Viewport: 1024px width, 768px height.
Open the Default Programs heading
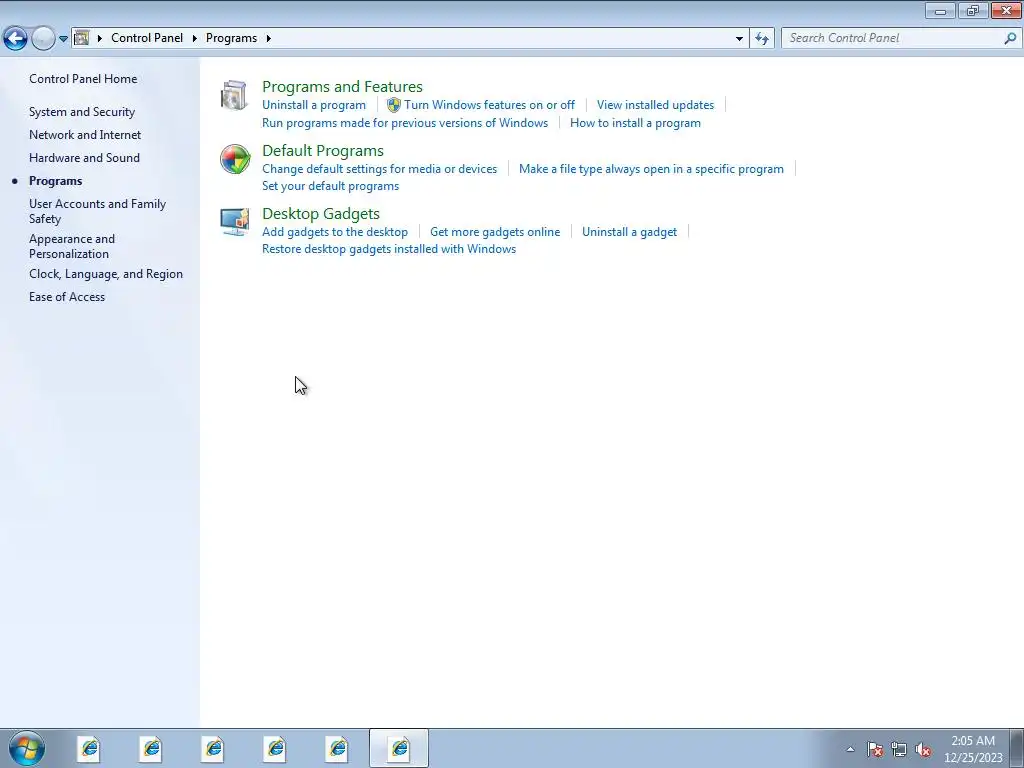point(323,151)
